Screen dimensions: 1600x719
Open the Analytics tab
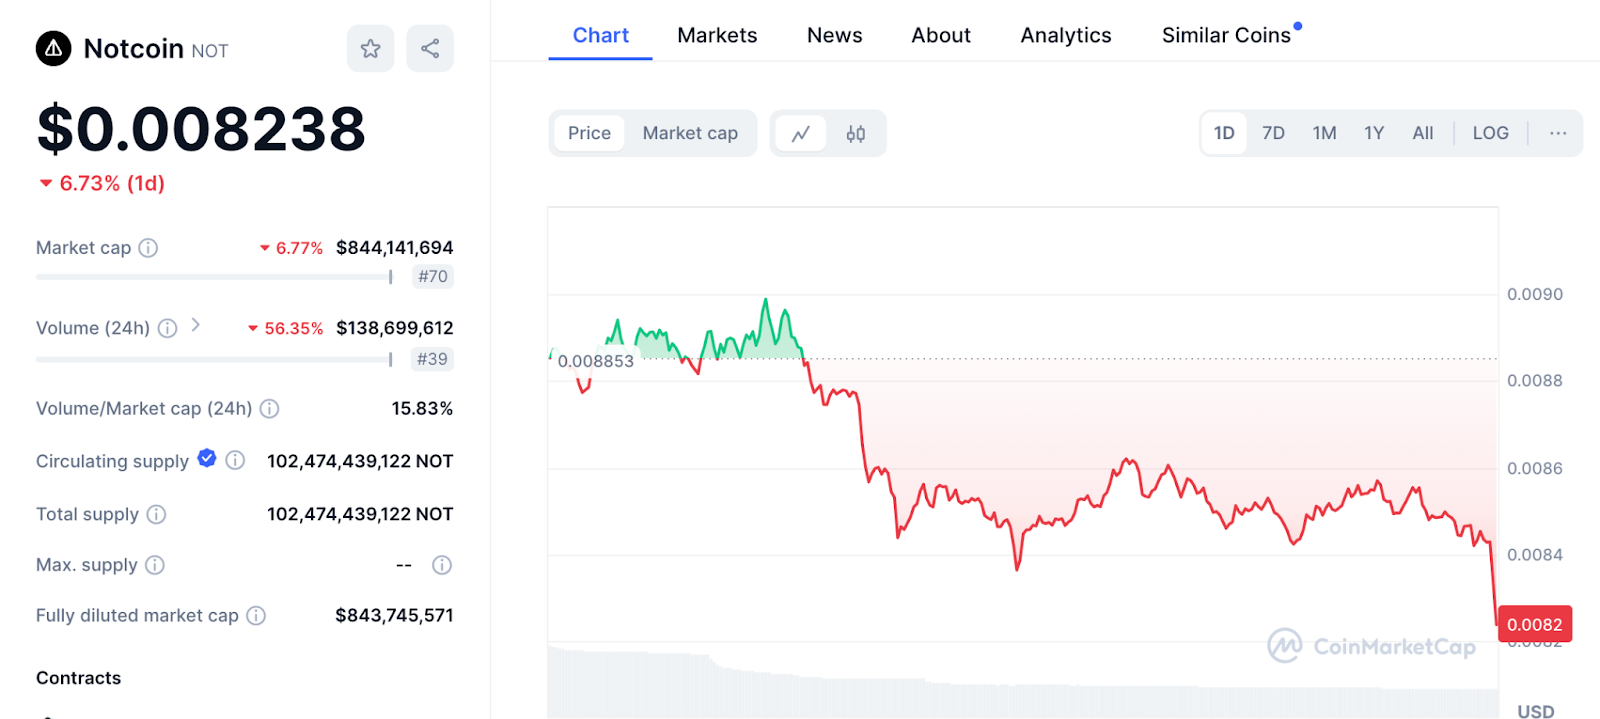coord(1066,35)
